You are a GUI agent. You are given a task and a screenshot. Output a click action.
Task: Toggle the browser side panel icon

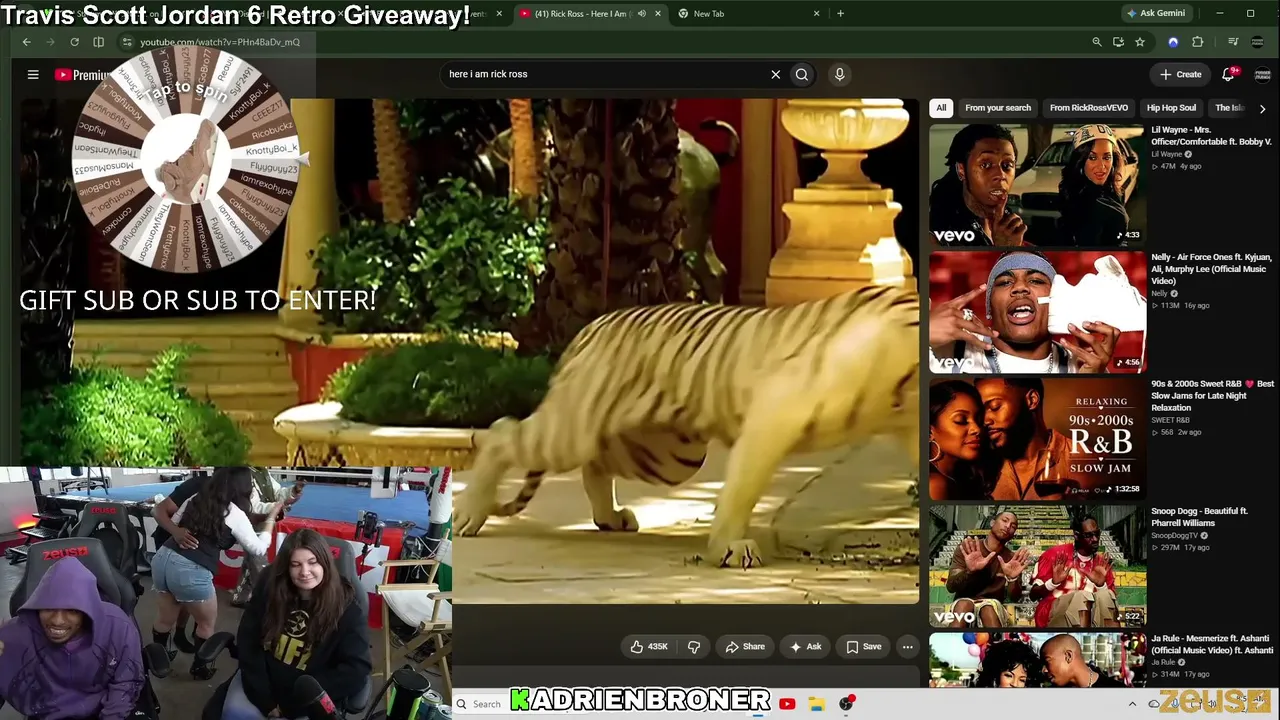point(98,42)
